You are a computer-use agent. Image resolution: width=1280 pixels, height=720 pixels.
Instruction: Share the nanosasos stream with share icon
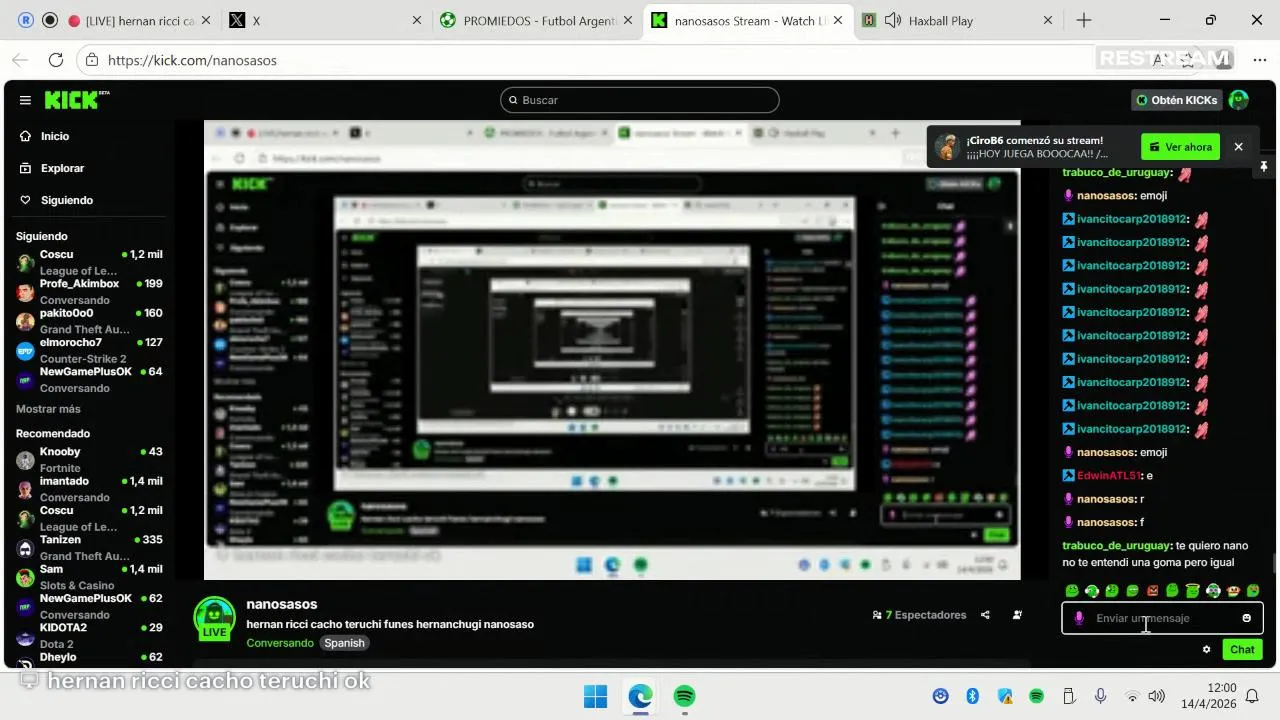pos(985,615)
